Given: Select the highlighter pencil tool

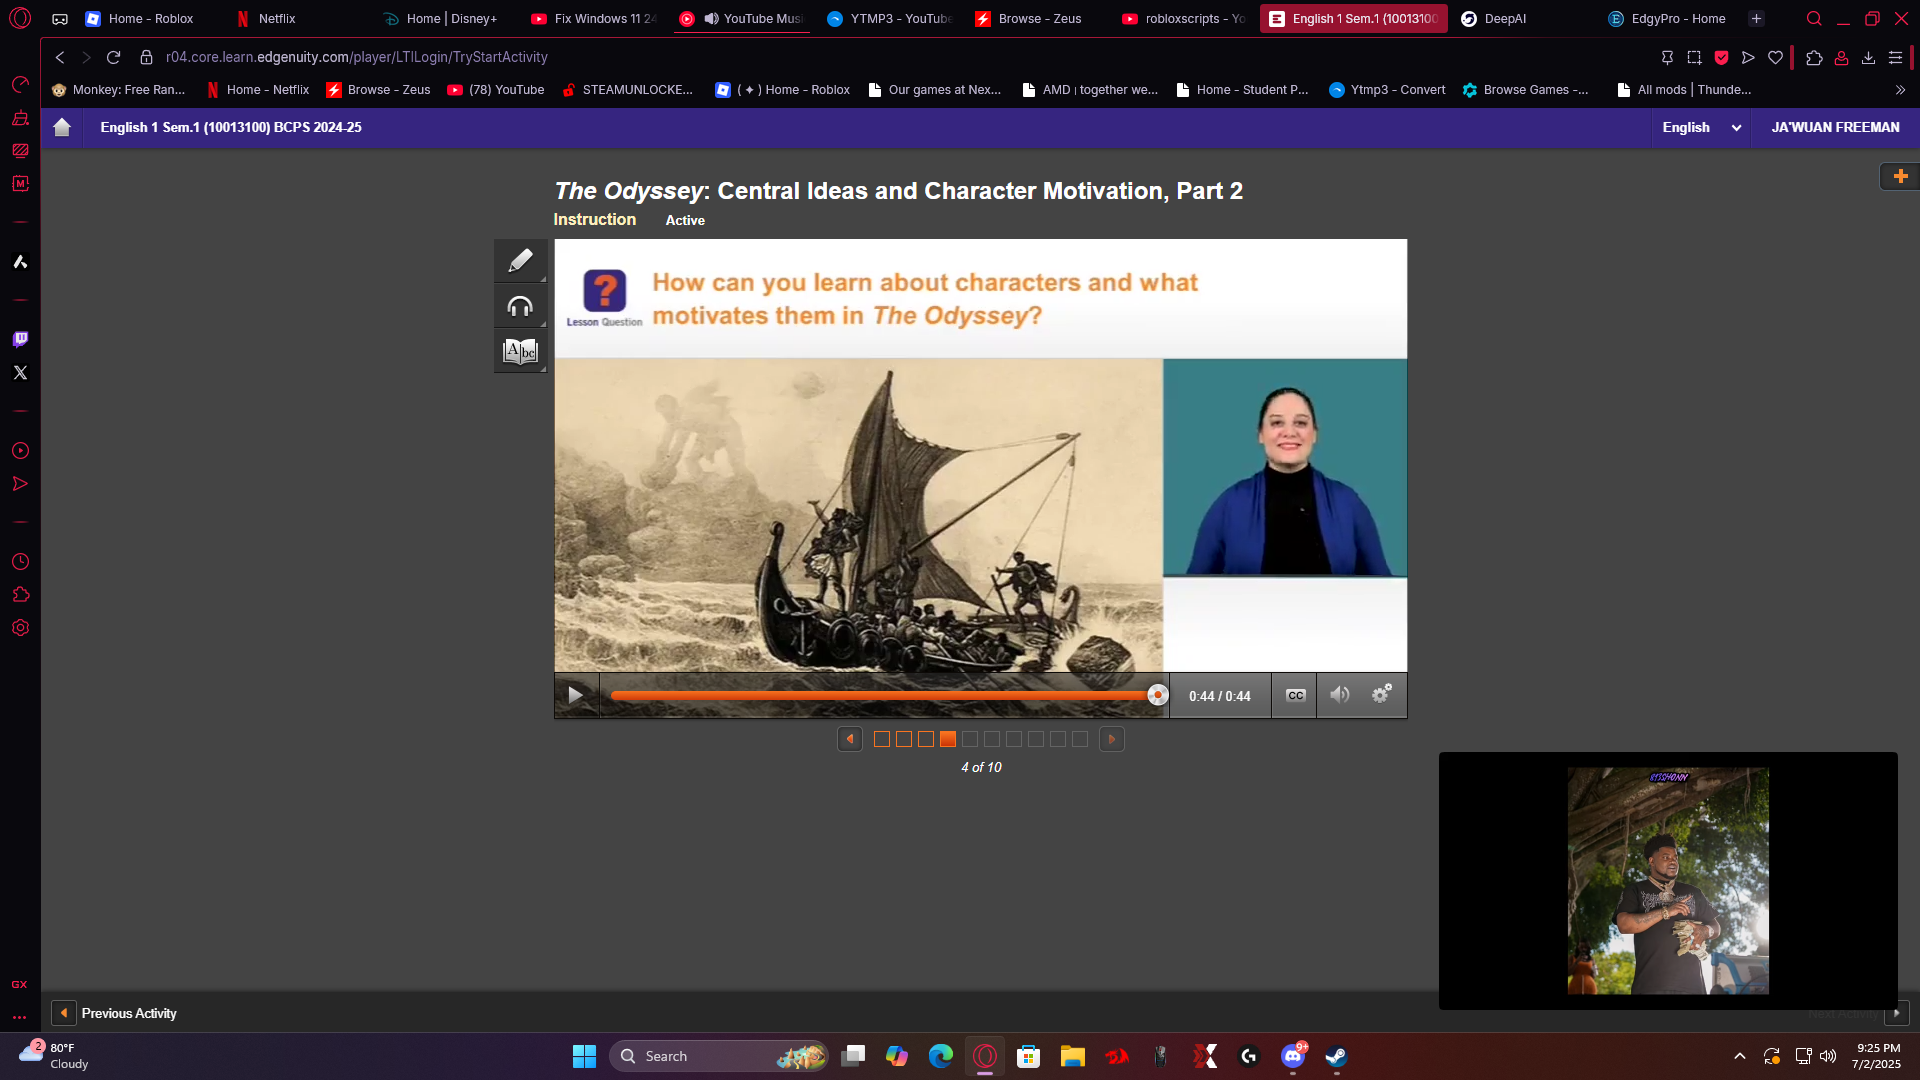Looking at the screenshot, I should tap(520, 261).
